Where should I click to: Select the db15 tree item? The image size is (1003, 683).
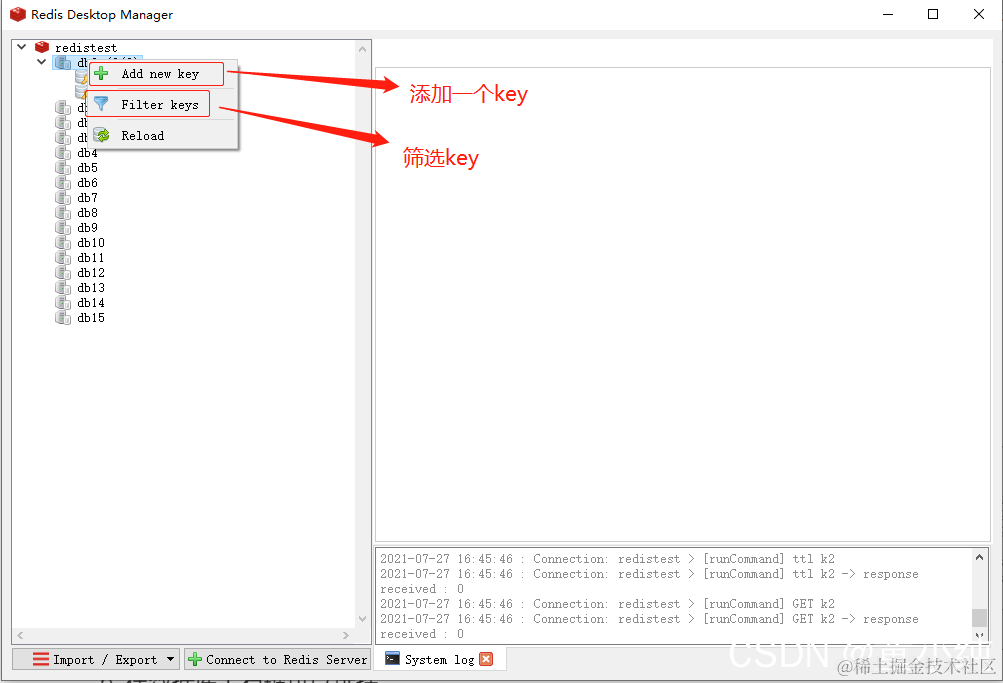tap(91, 318)
